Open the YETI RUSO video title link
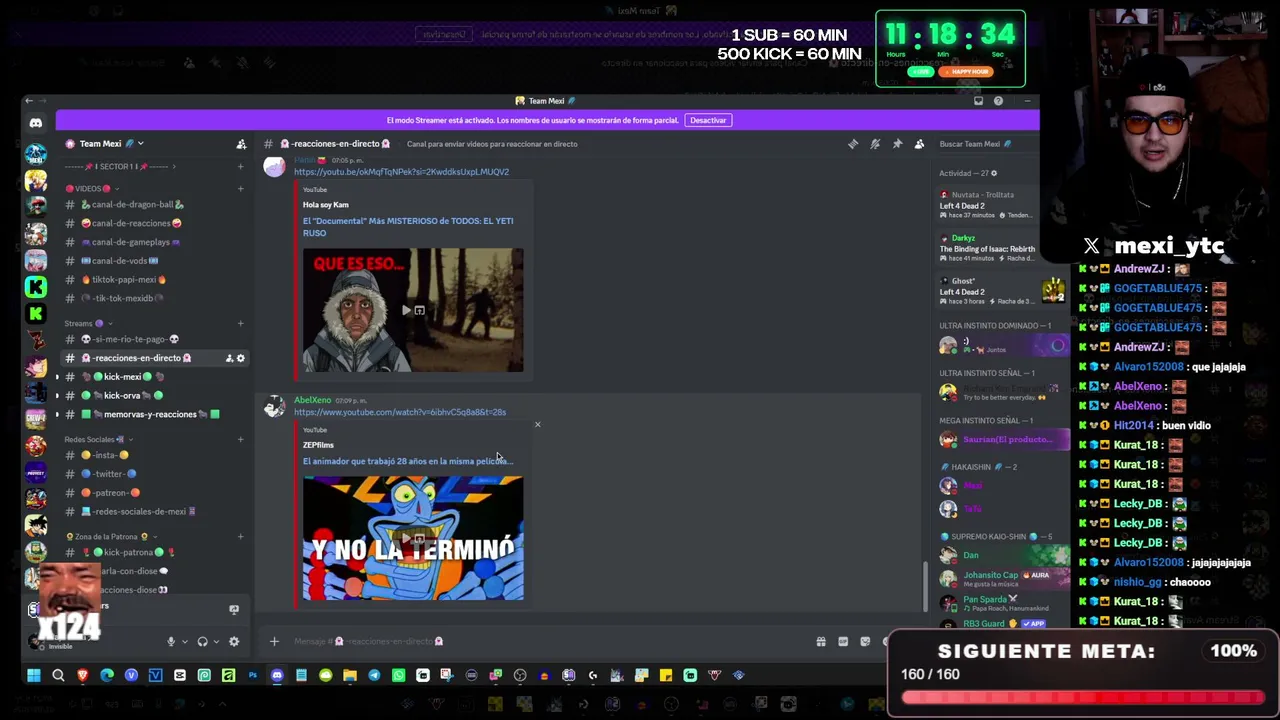 [408, 227]
